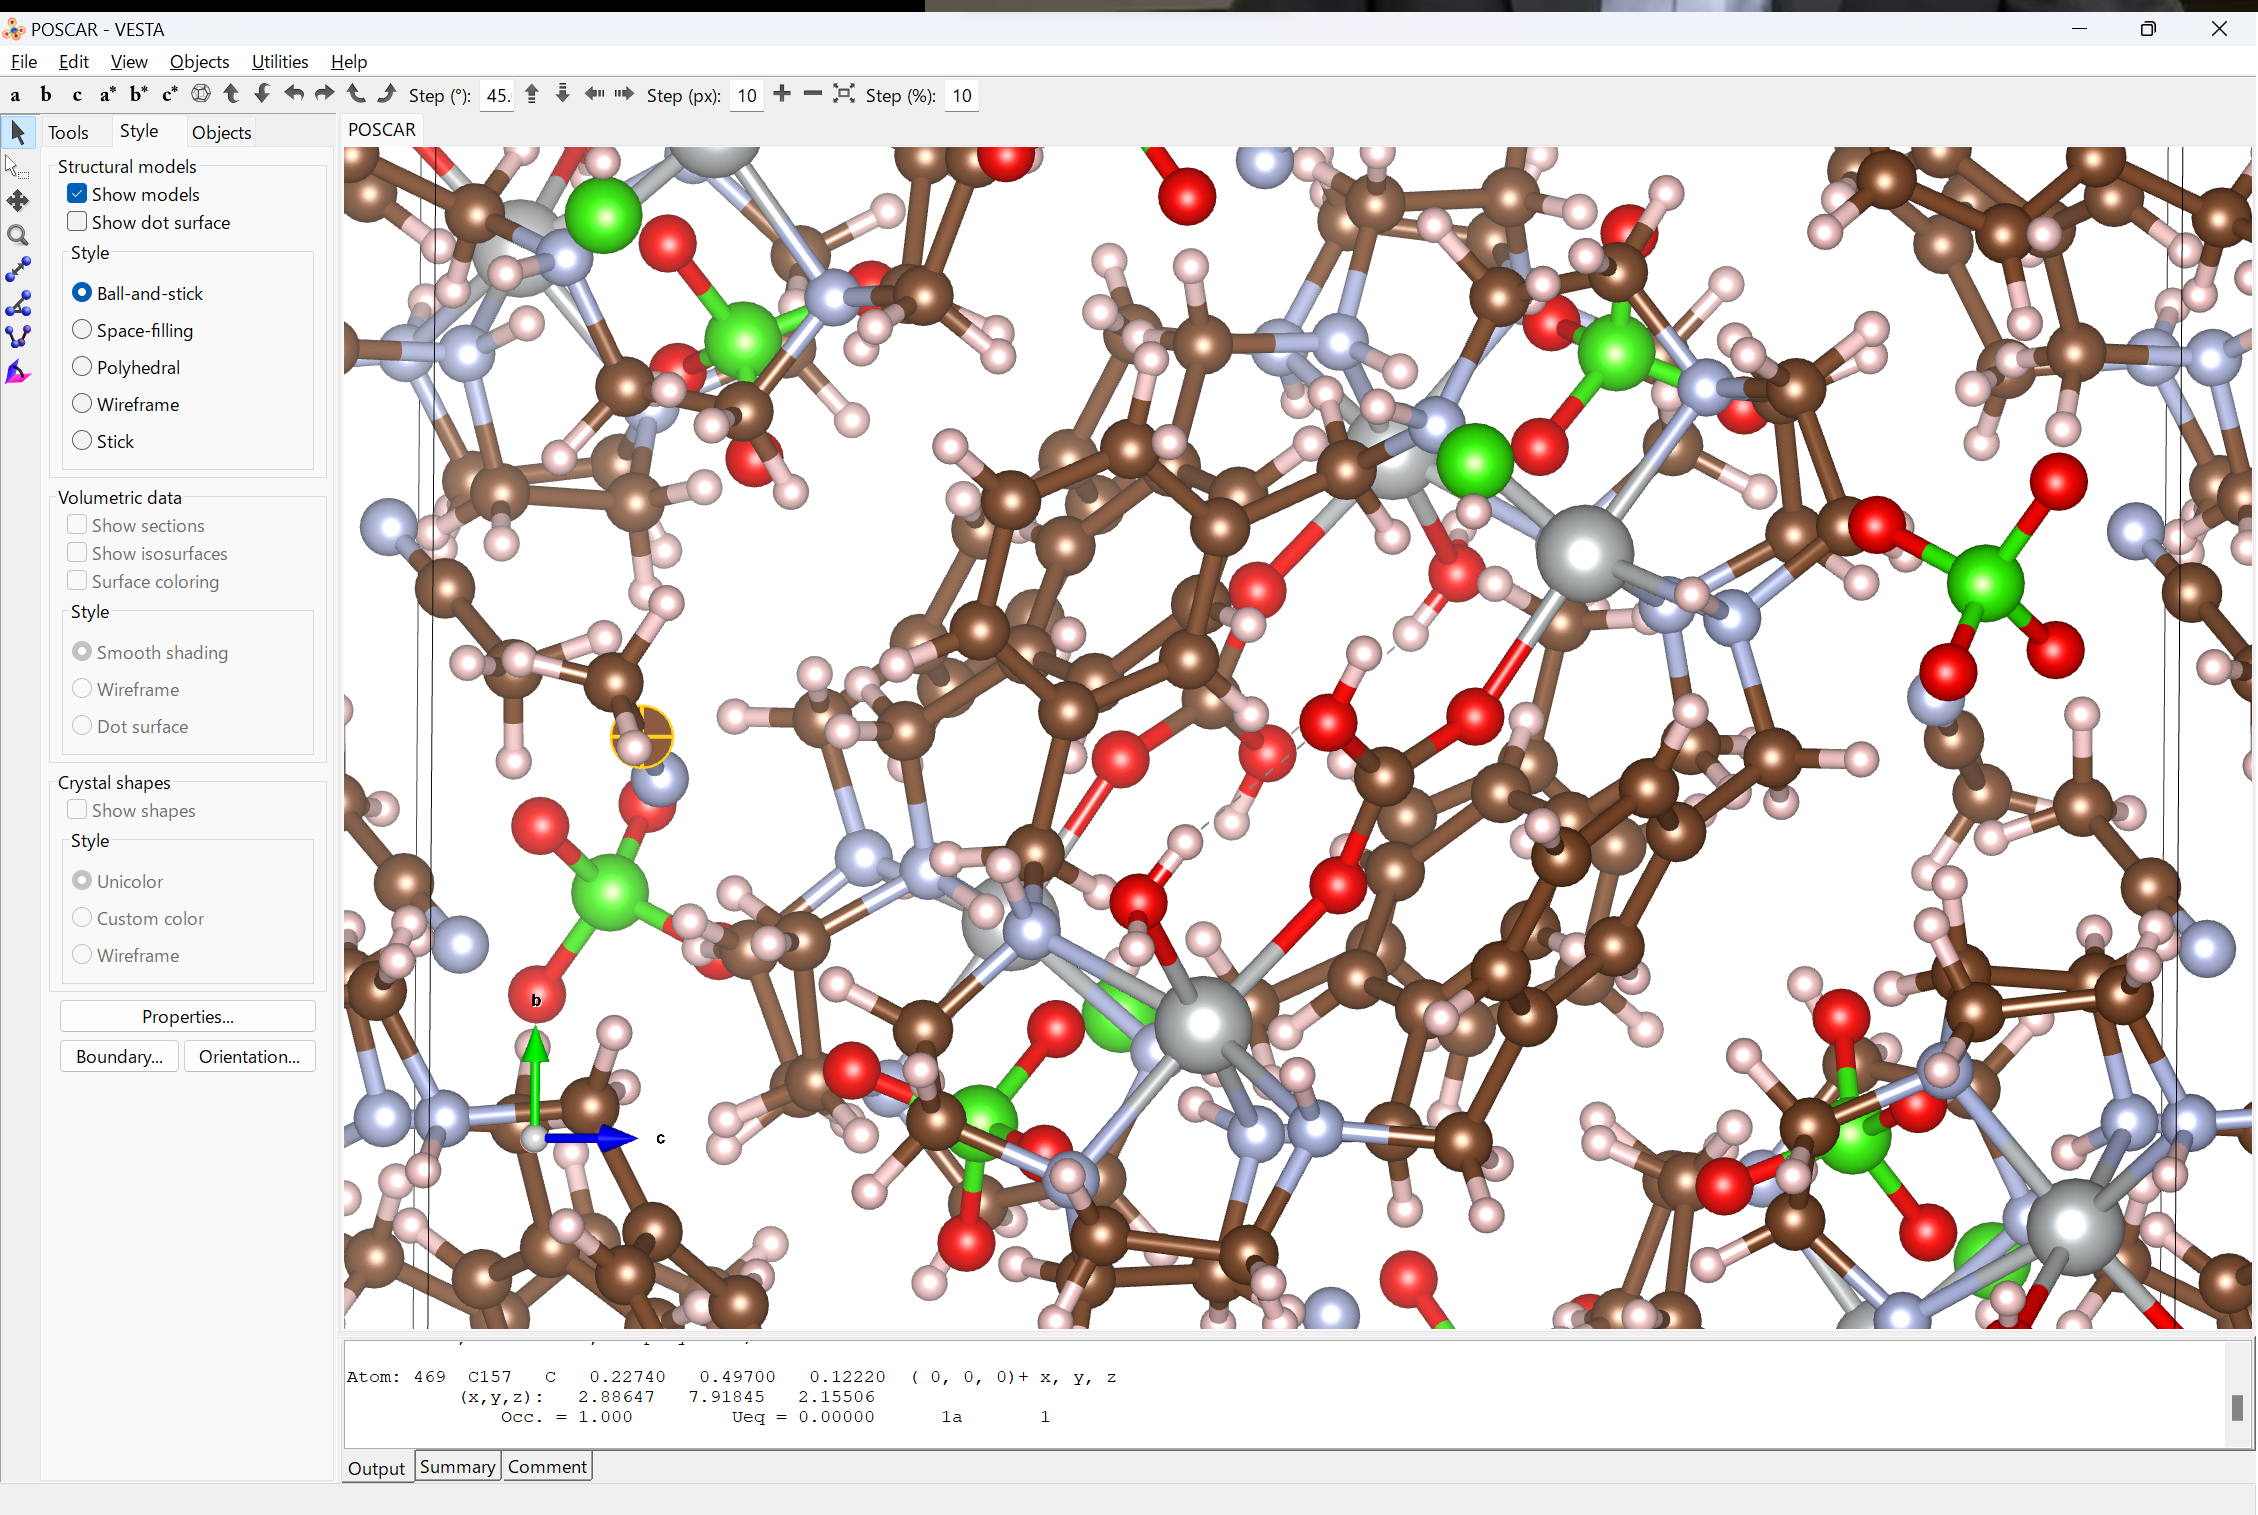Select the Magnify zoom tool
Image resolution: width=2258 pixels, height=1515 pixels.
click(18, 235)
